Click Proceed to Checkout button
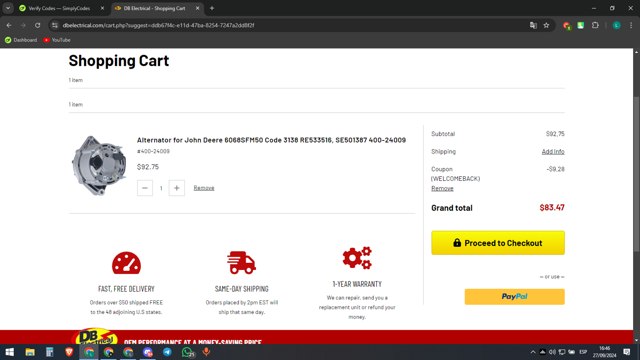Screen dimensions: 640x360 tap(498, 243)
